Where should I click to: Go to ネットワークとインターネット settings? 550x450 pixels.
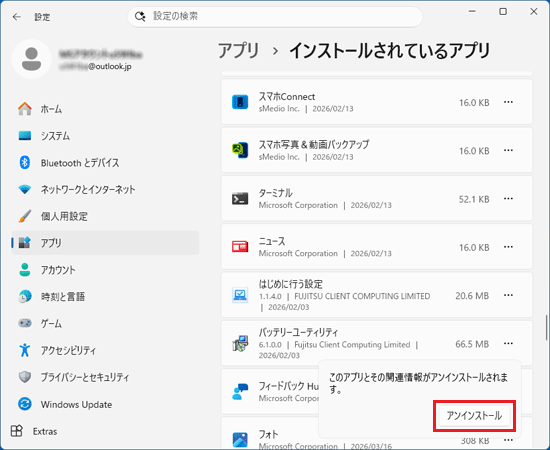click(x=105, y=189)
